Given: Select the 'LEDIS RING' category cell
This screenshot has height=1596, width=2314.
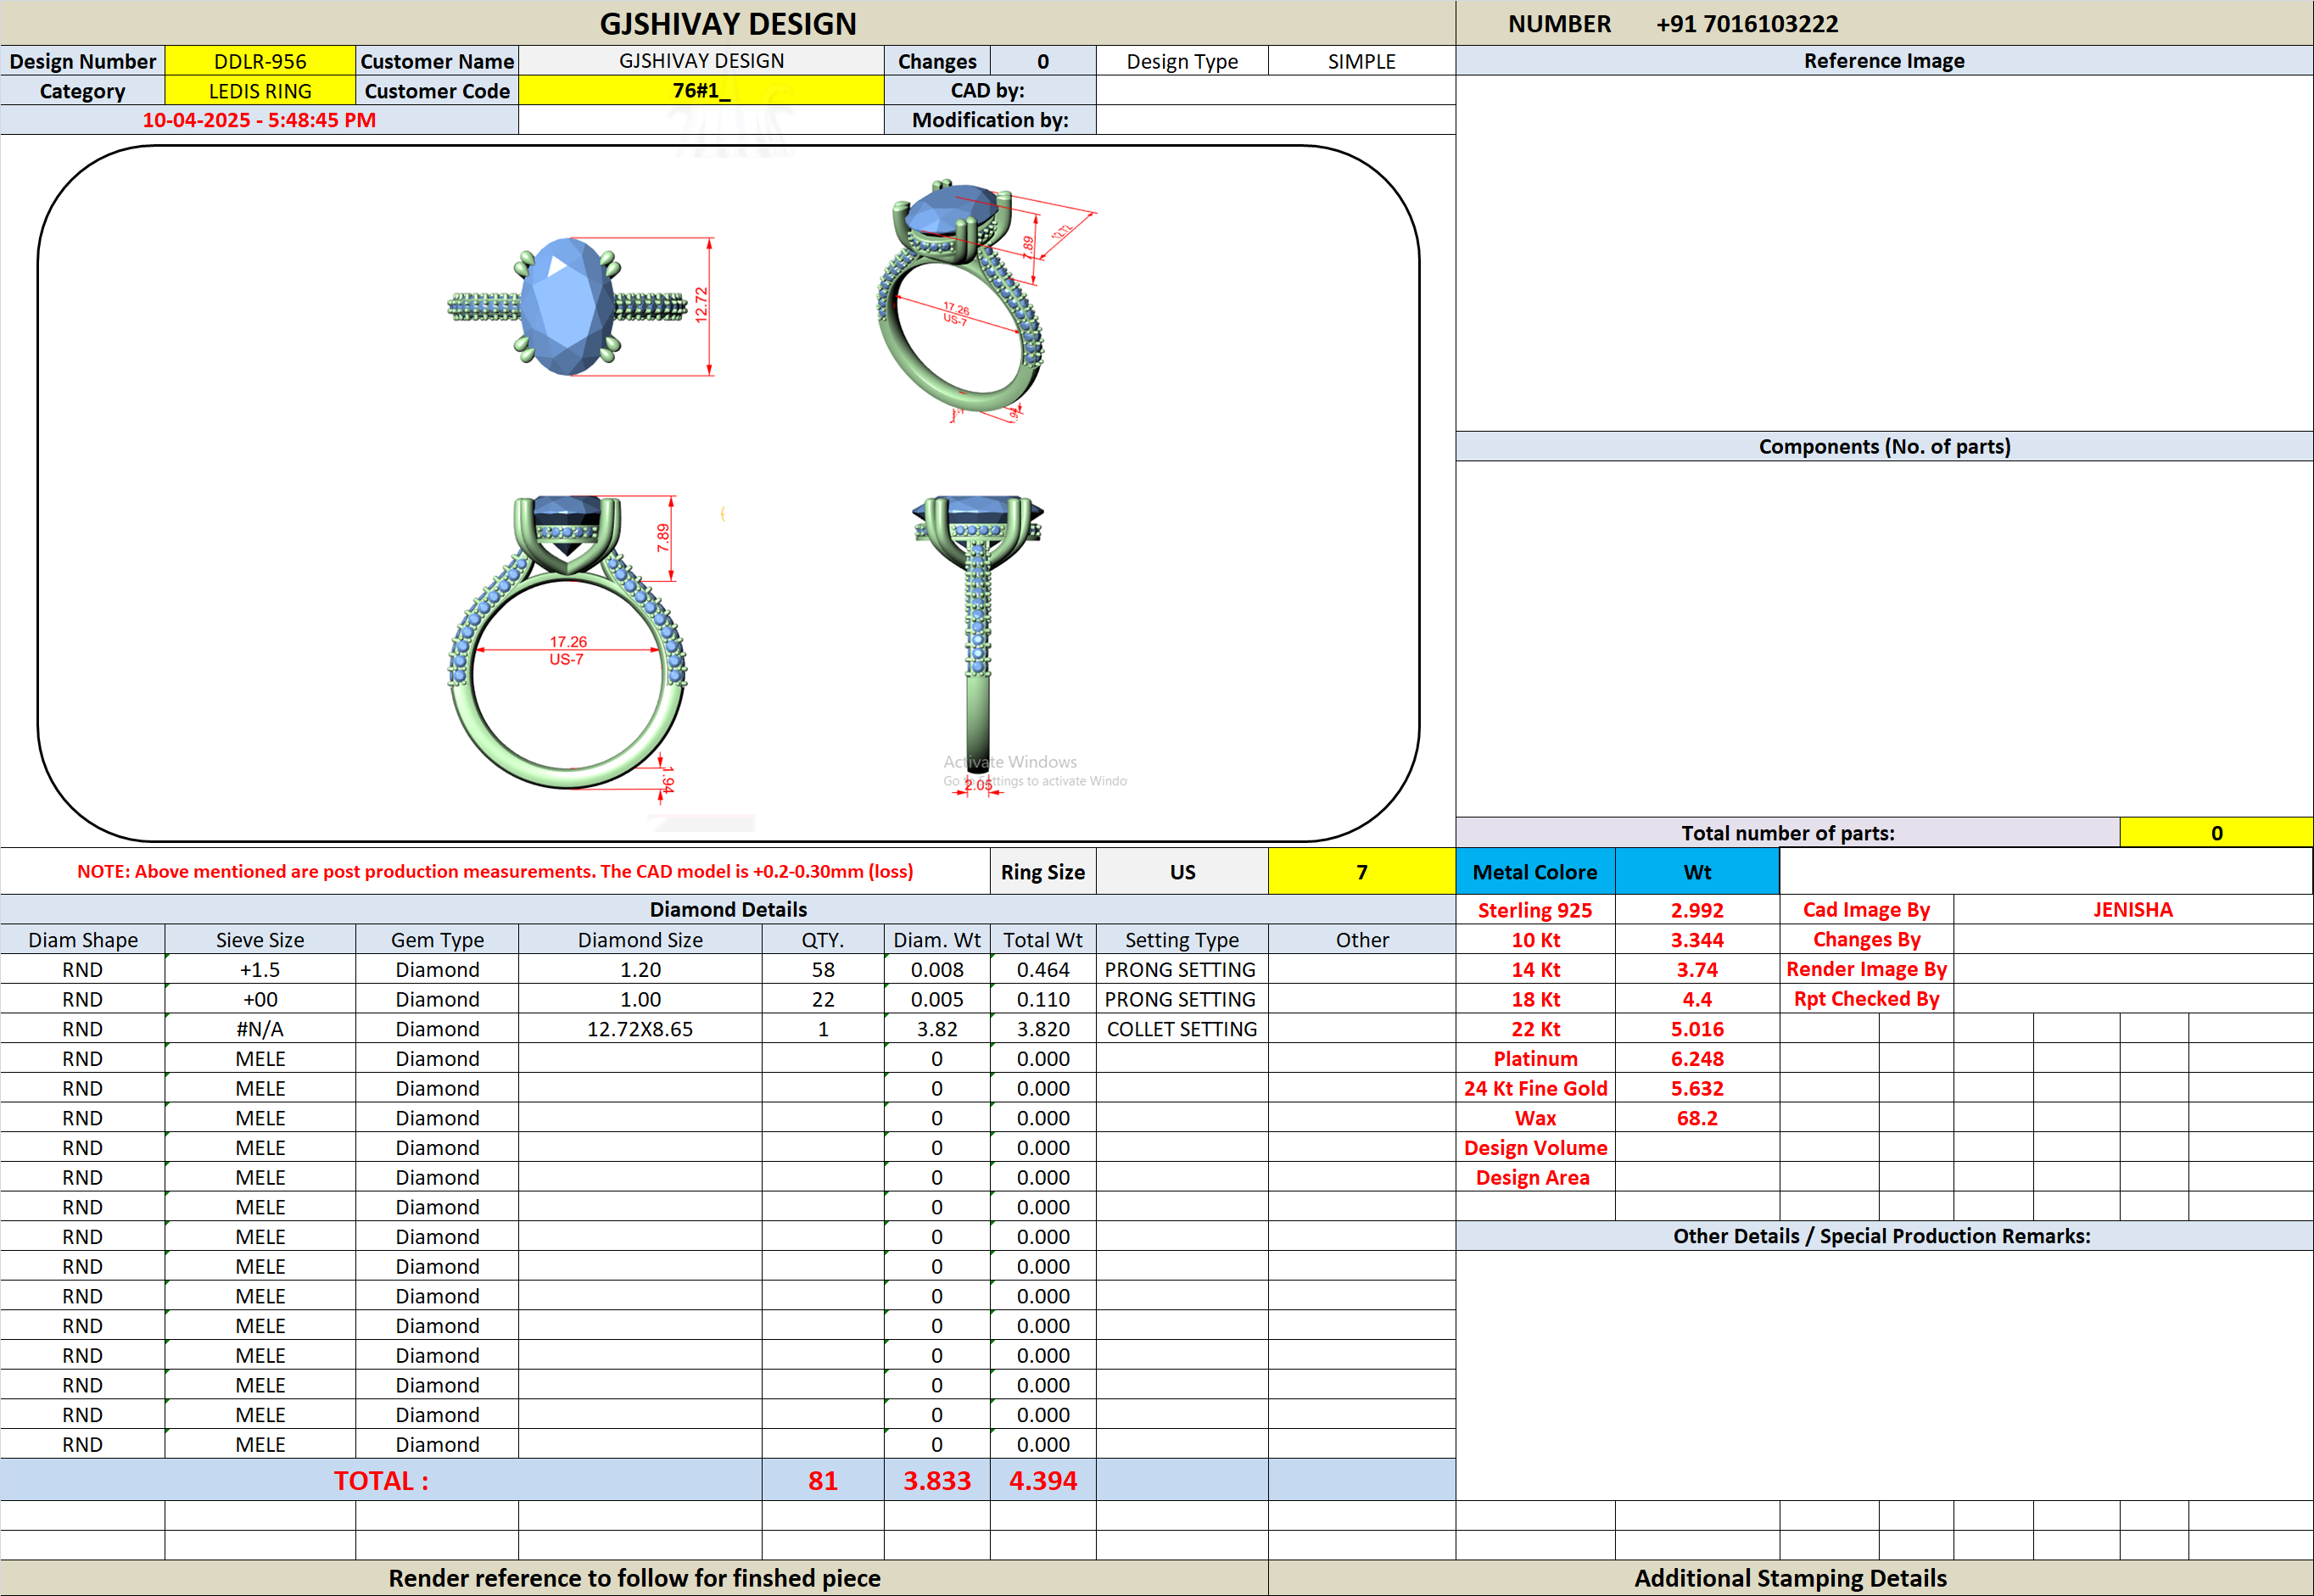Looking at the screenshot, I should 260,91.
